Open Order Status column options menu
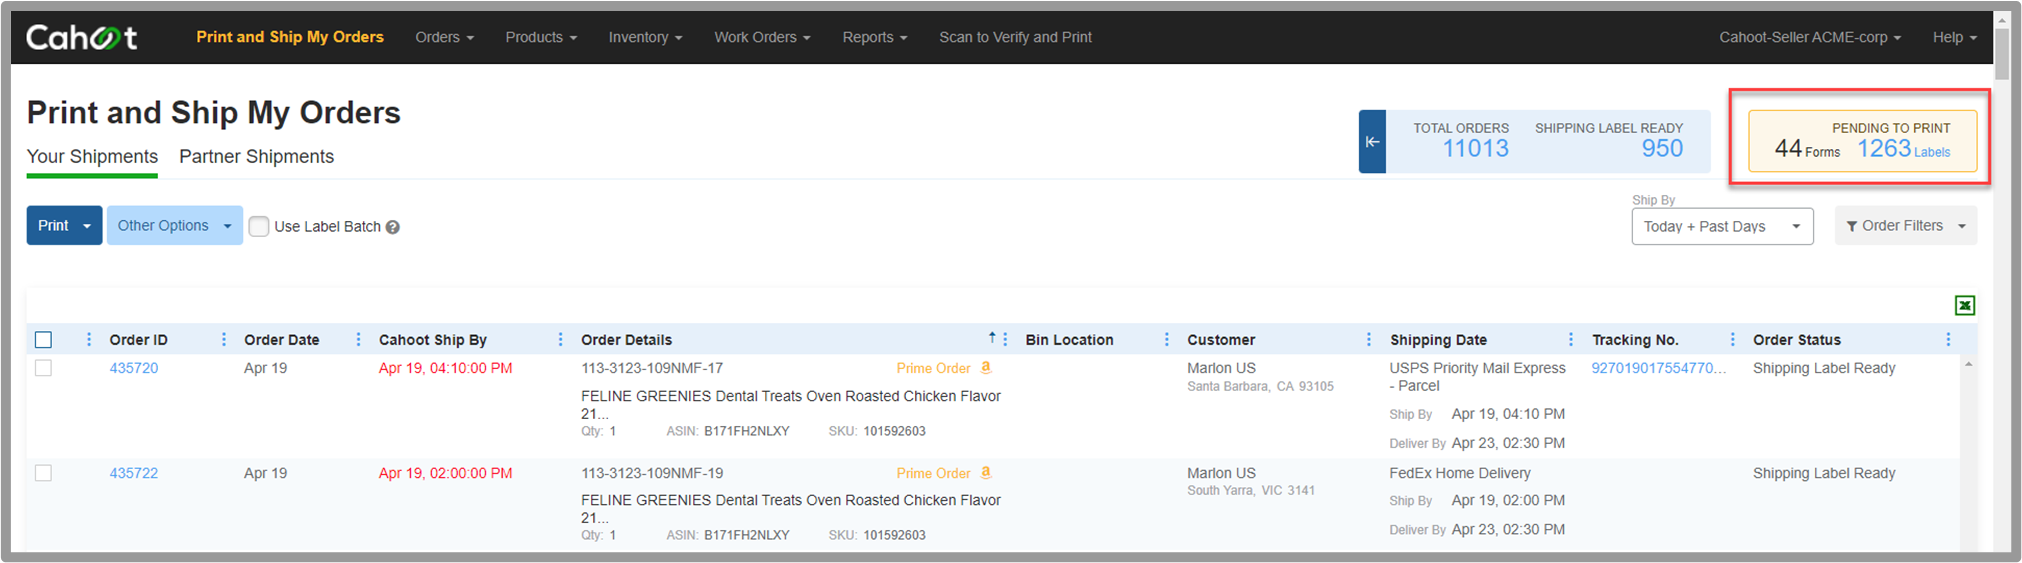Screen dimensions: 2022x563 point(1948,339)
